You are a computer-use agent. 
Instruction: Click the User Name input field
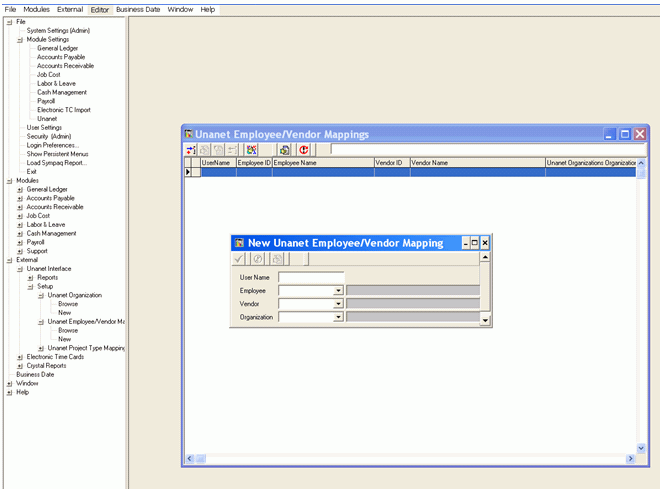311,277
